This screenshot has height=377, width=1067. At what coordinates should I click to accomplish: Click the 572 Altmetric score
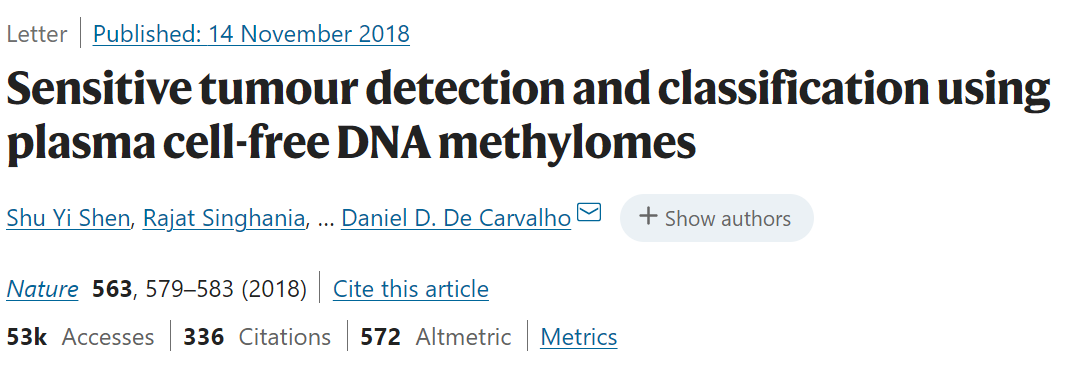(436, 337)
